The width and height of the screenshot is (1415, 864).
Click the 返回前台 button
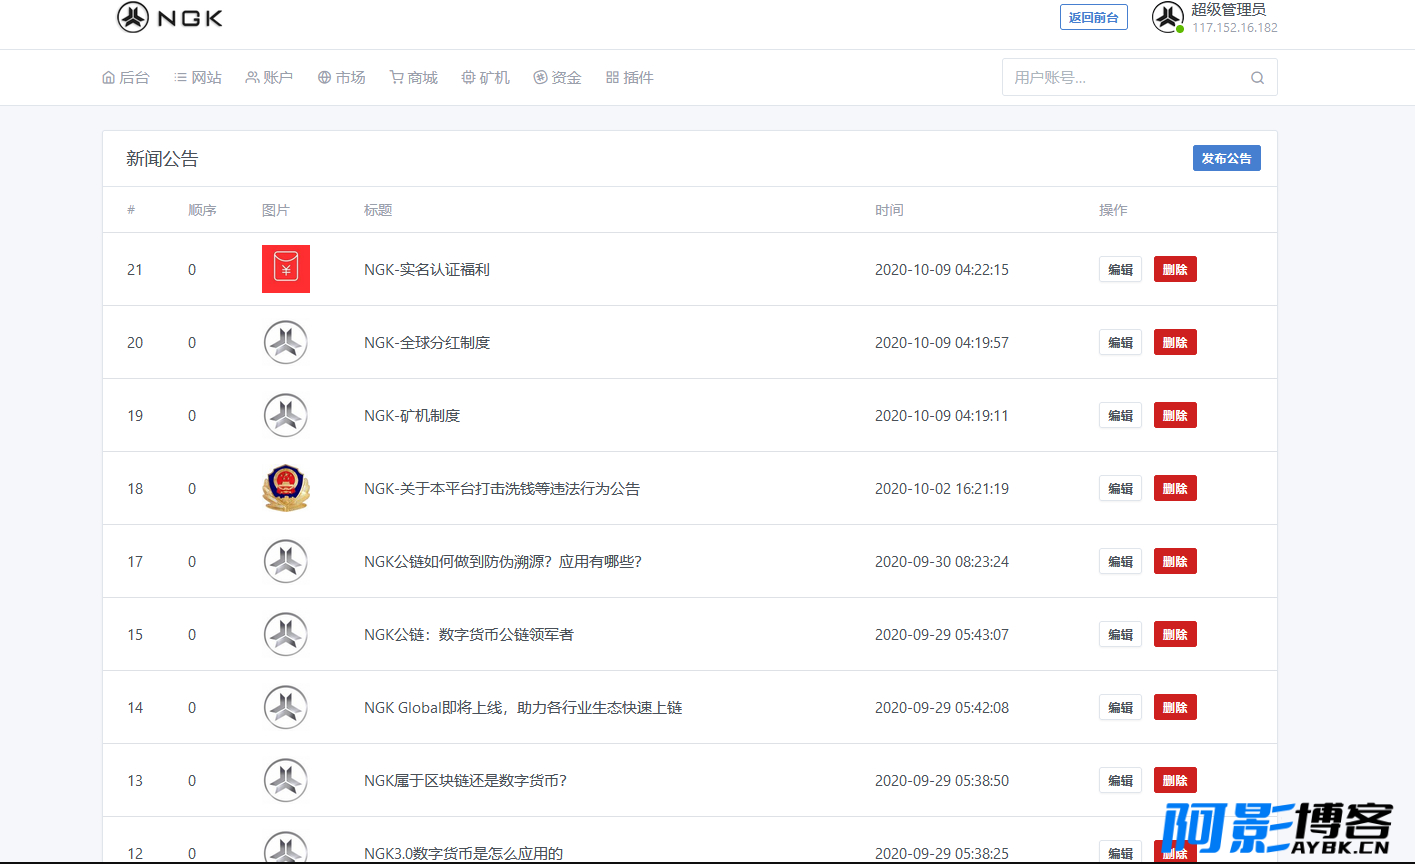pos(1094,17)
